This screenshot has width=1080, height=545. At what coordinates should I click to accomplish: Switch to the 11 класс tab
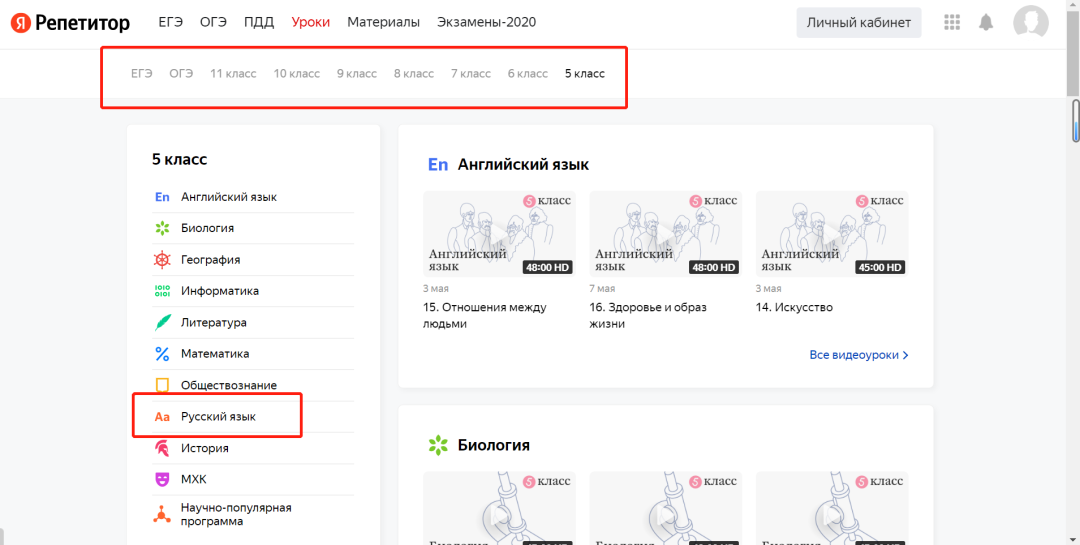[233, 74]
